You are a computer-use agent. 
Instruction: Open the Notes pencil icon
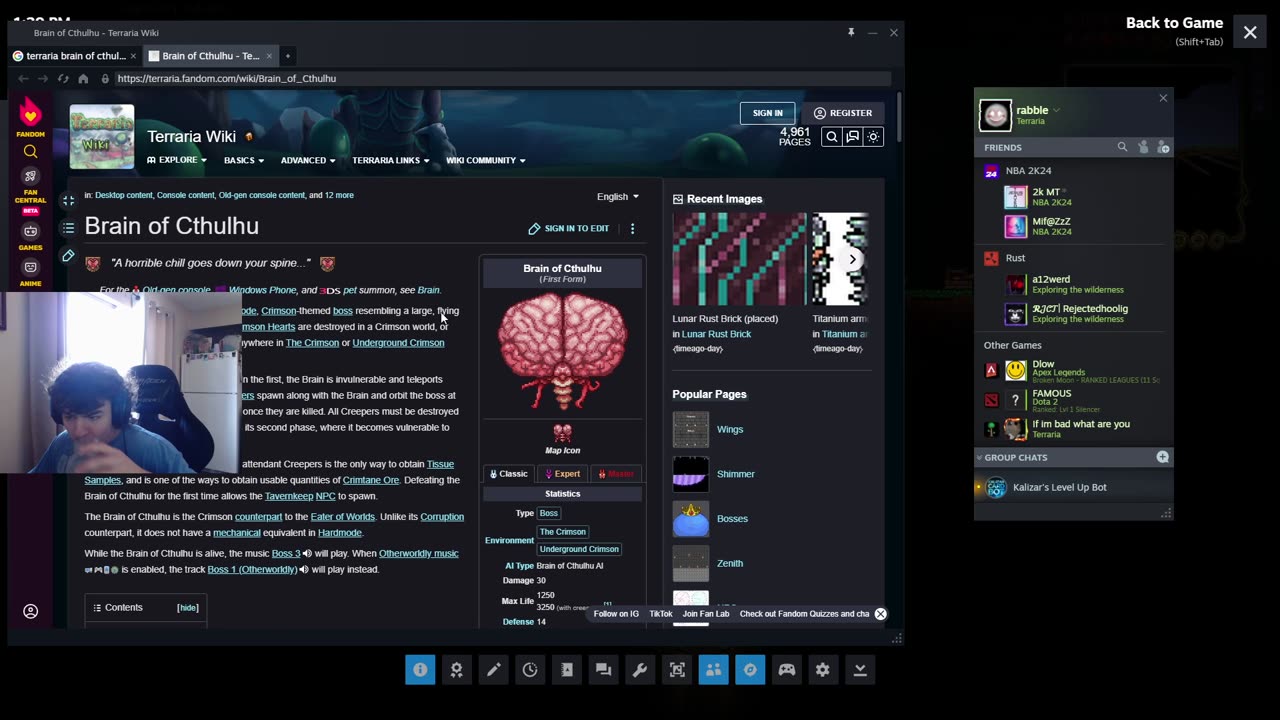(x=493, y=670)
